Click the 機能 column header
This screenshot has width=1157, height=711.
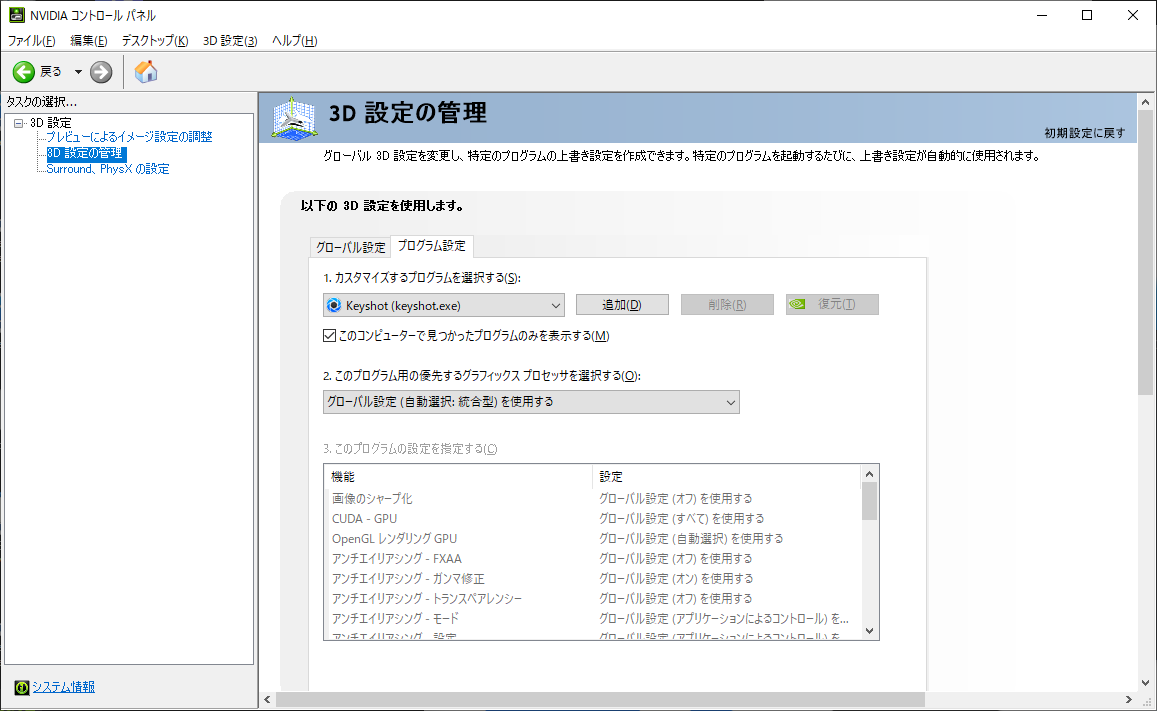pos(458,477)
